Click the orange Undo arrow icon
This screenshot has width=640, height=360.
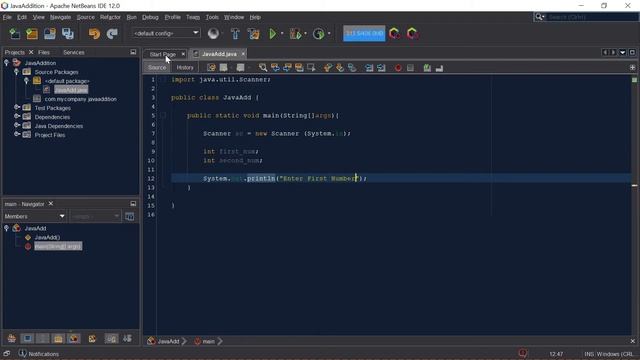coord(94,33)
